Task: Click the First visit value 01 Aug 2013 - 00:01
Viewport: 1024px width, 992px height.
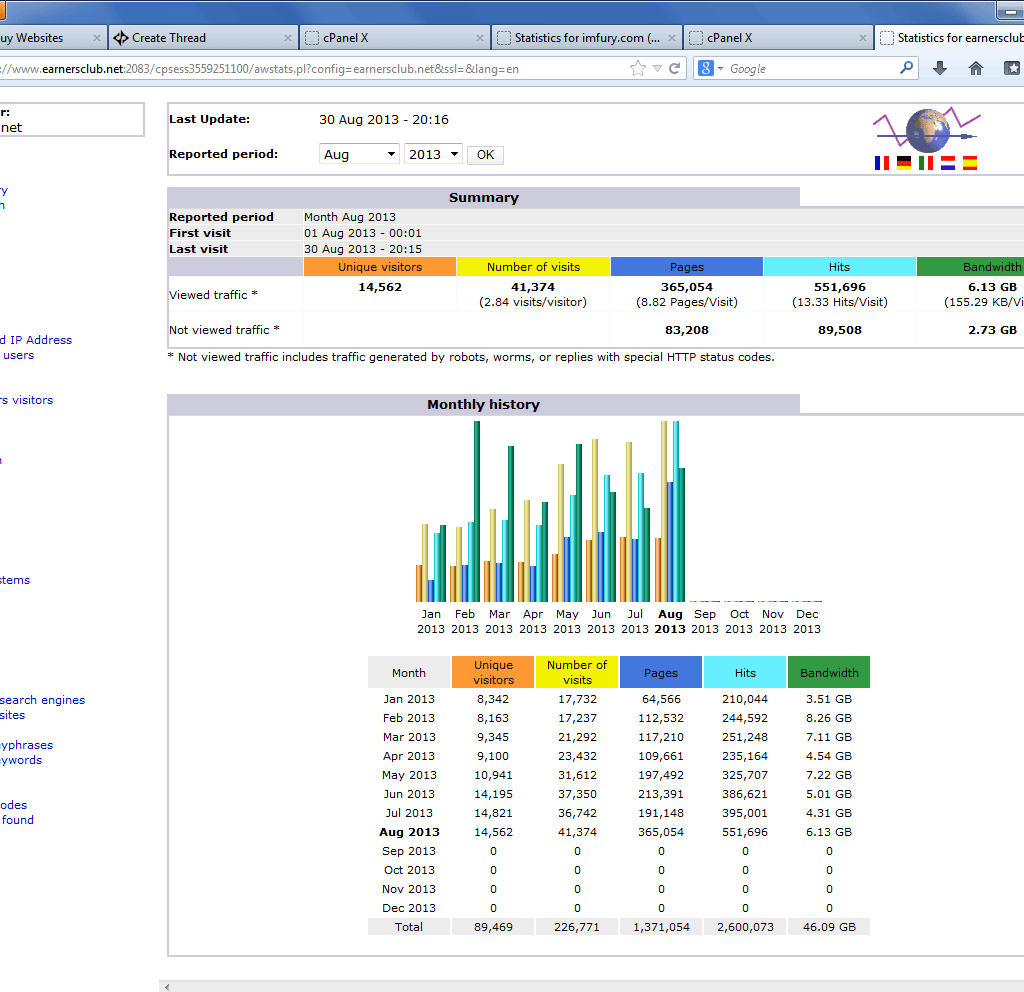Action: (x=362, y=233)
